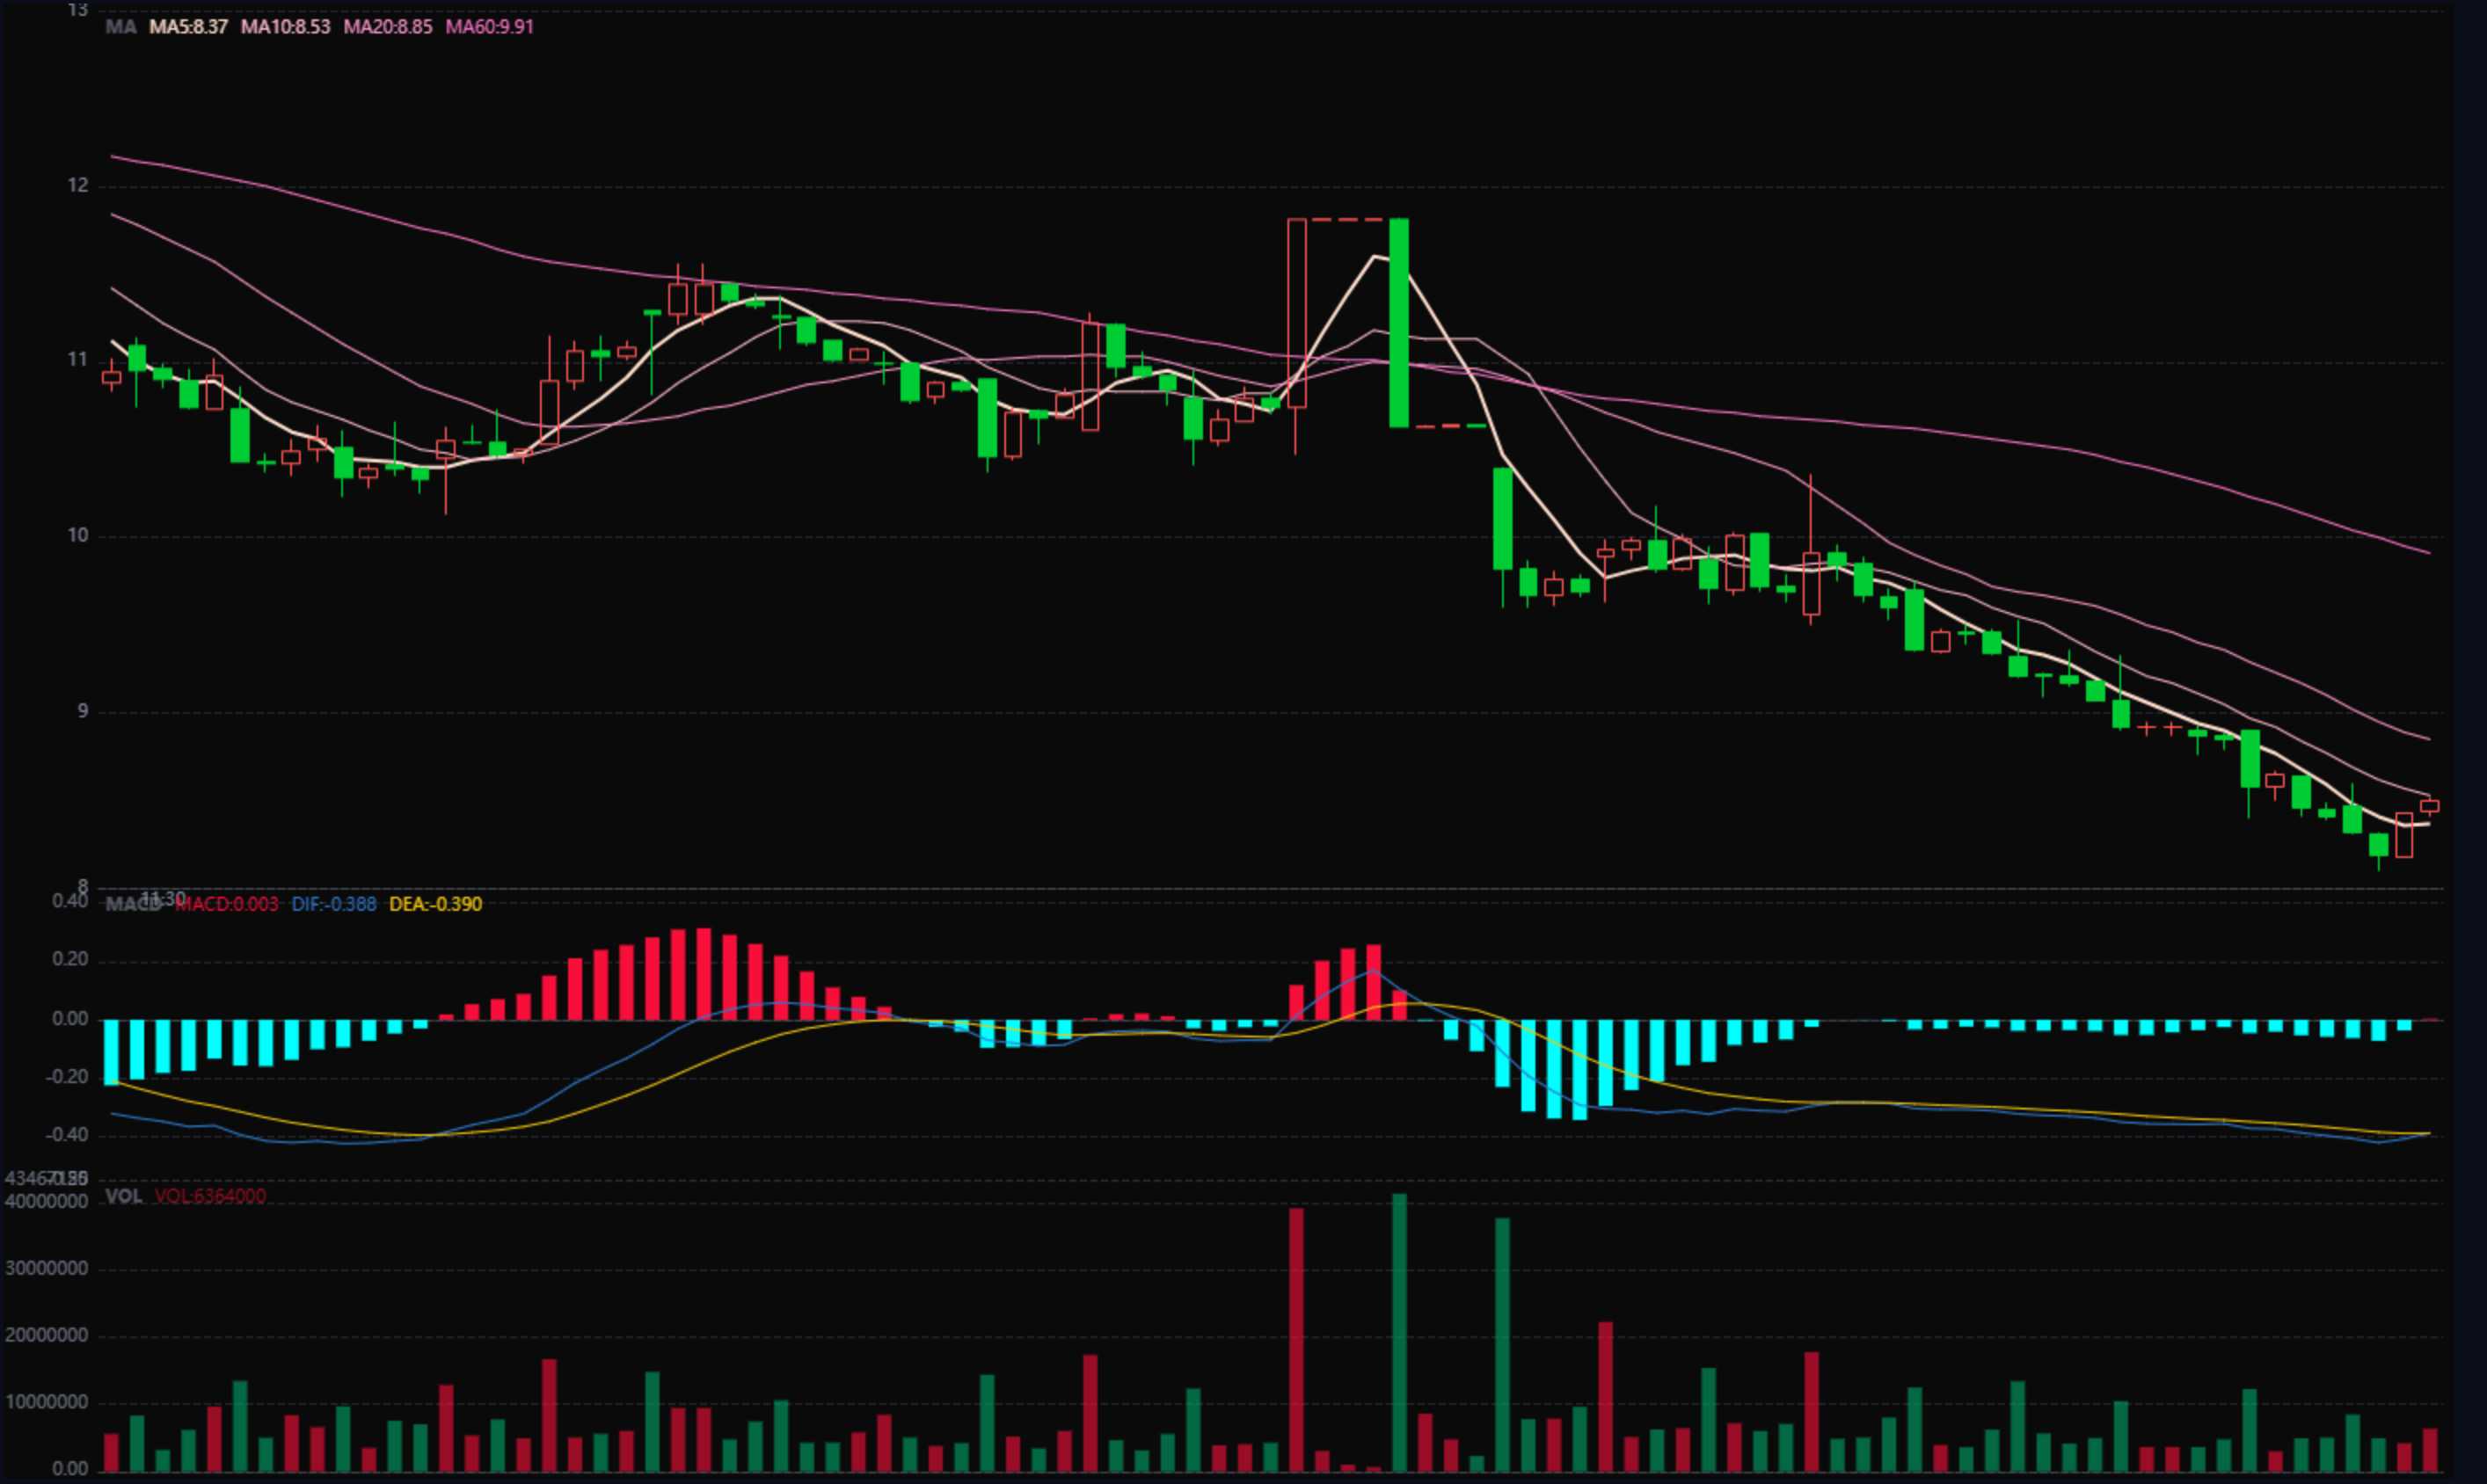Select the tallest red volume bar

point(1296,1340)
